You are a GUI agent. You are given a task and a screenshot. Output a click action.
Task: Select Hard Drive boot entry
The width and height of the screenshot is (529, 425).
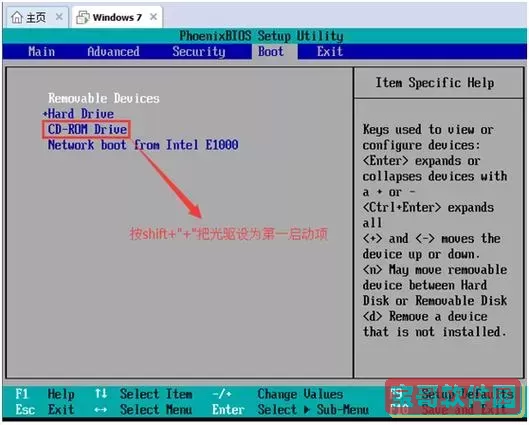(x=81, y=114)
